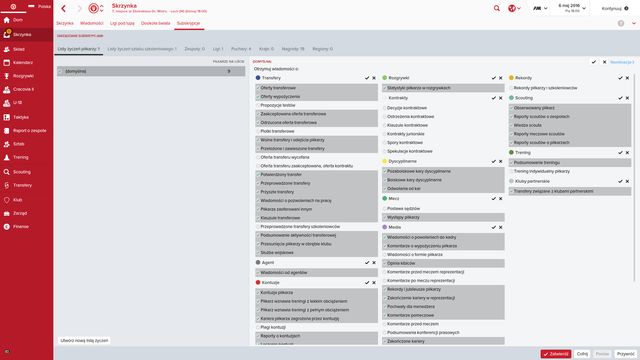Select all Rozgrywki options with checkmark
Image resolution: width=640 pixels, height=360 pixels.
(x=494, y=78)
